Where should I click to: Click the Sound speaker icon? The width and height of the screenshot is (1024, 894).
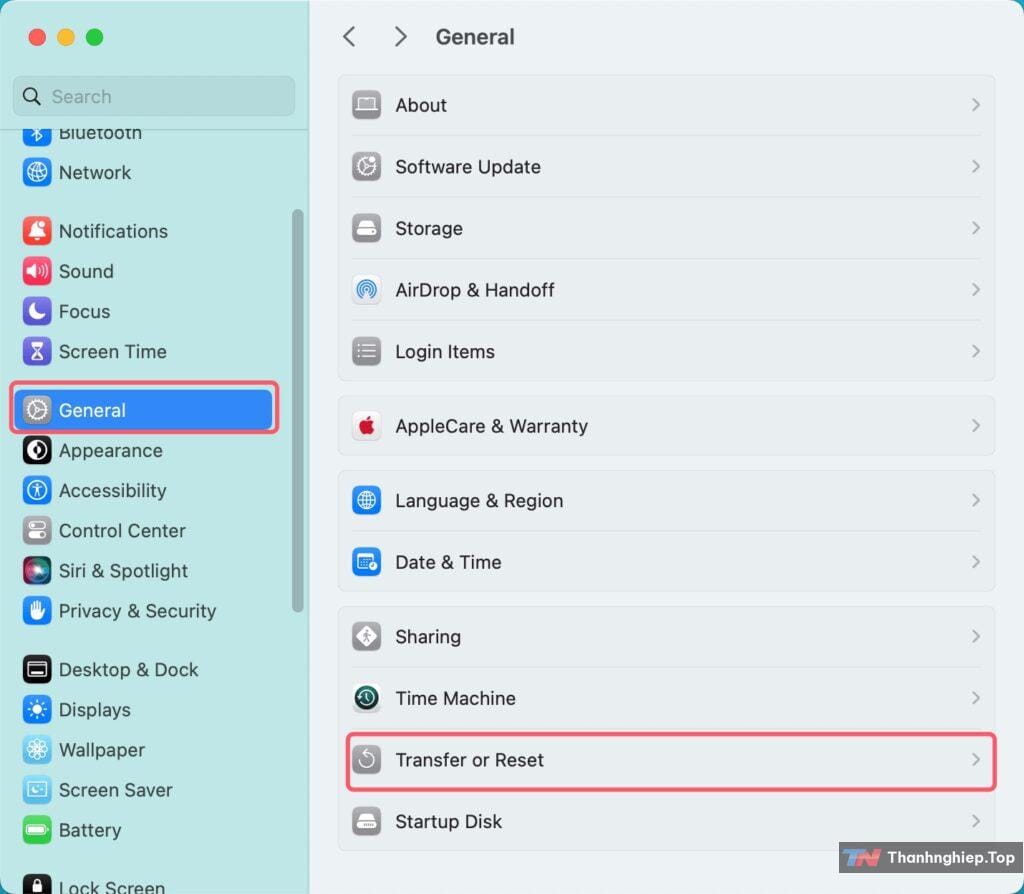[x=37, y=271]
